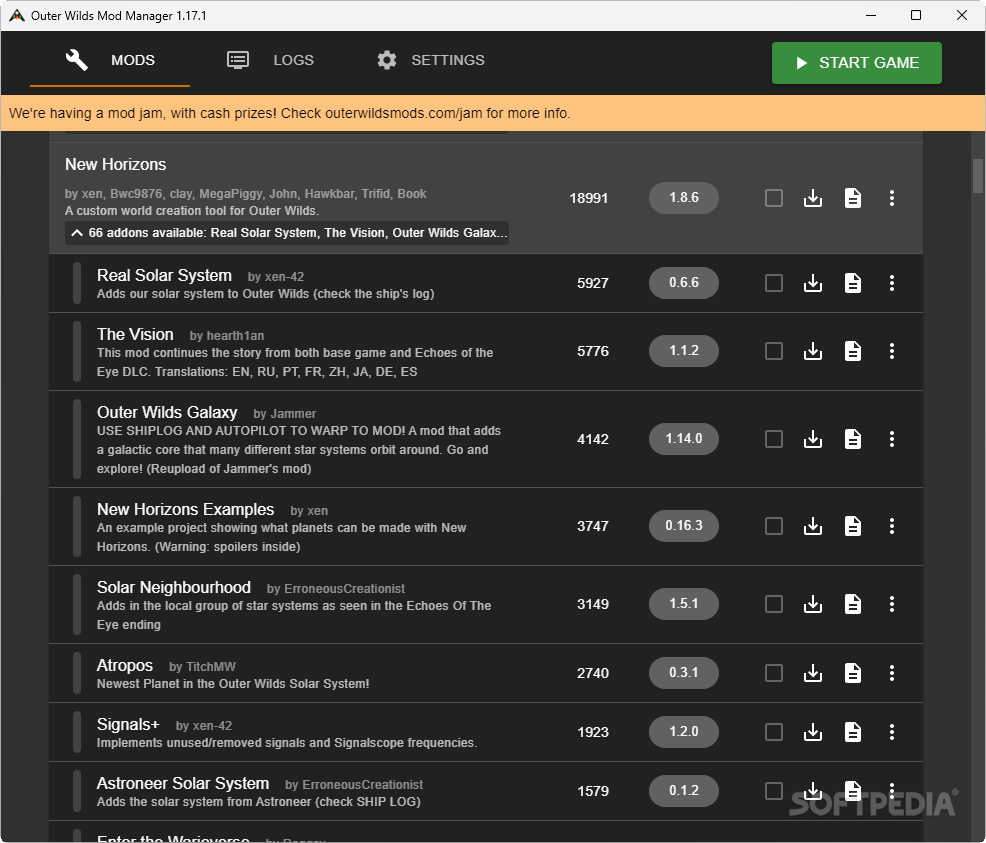Image resolution: width=986 pixels, height=843 pixels.
Task: Open three-dot menu for Signals+
Action: (x=892, y=732)
